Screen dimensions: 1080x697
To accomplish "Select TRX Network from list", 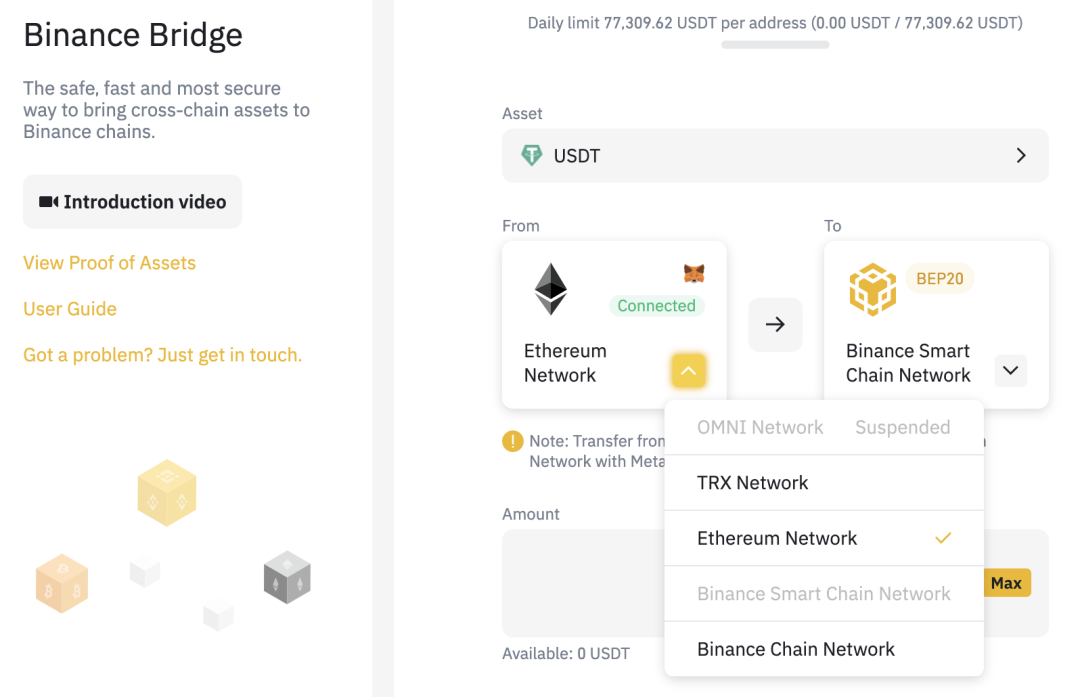I will (x=752, y=483).
